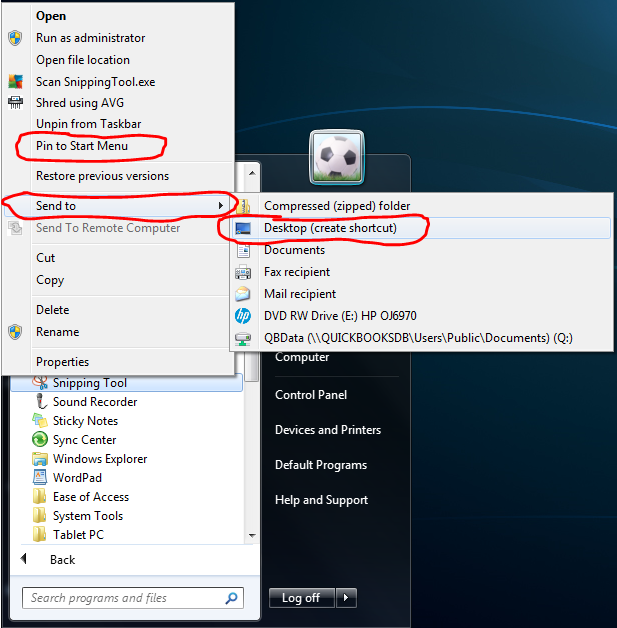Open Help and Support

click(x=321, y=500)
